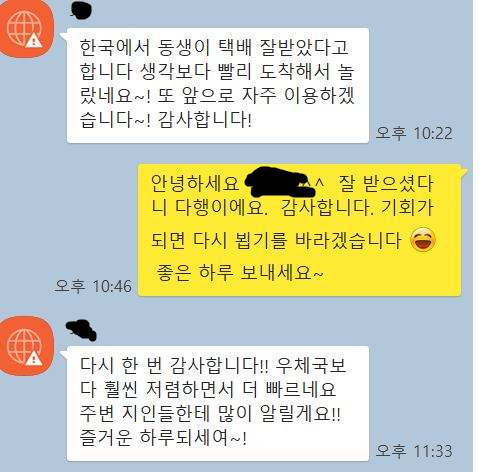This screenshot has width=496, height=472.
Task: Click the line 좋은 하루 보내세요~
Action: 240,273
